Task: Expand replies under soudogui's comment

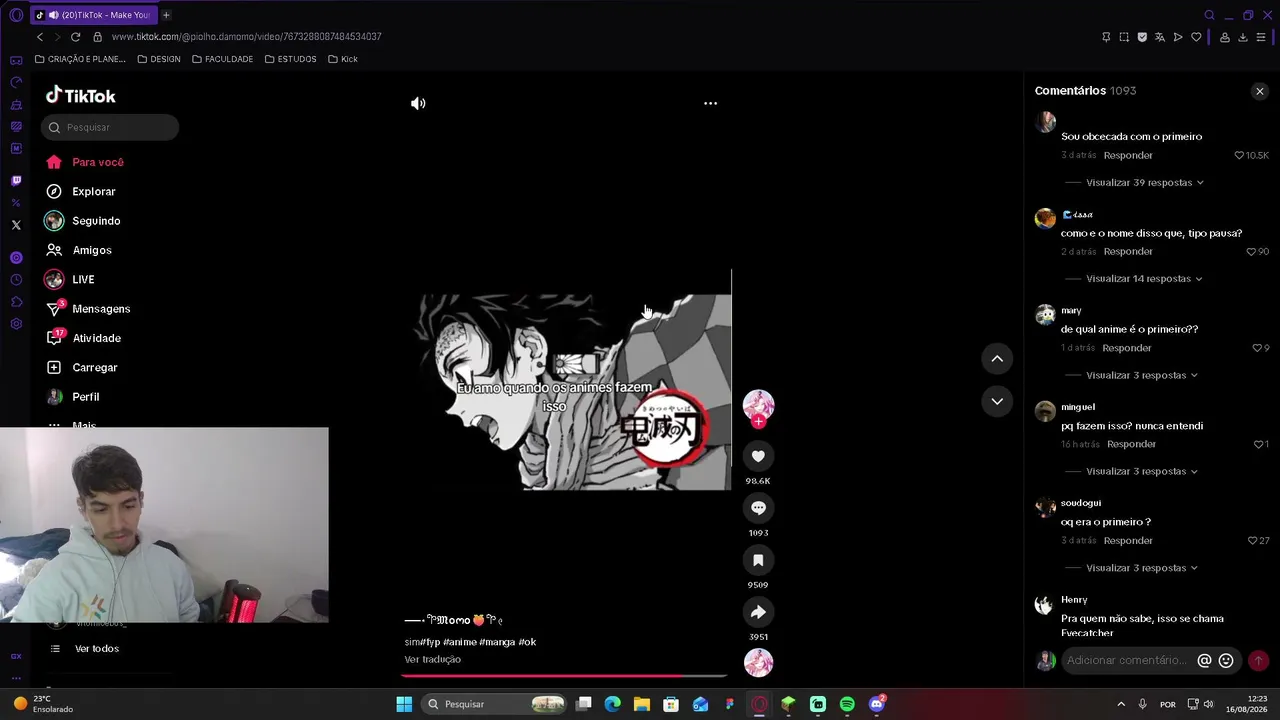Action: (x=1142, y=568)
